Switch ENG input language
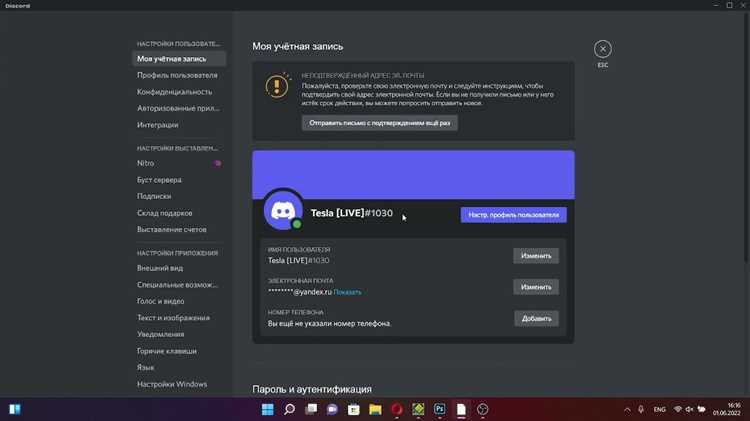The image size is (750, 421). tap(660, 410)
